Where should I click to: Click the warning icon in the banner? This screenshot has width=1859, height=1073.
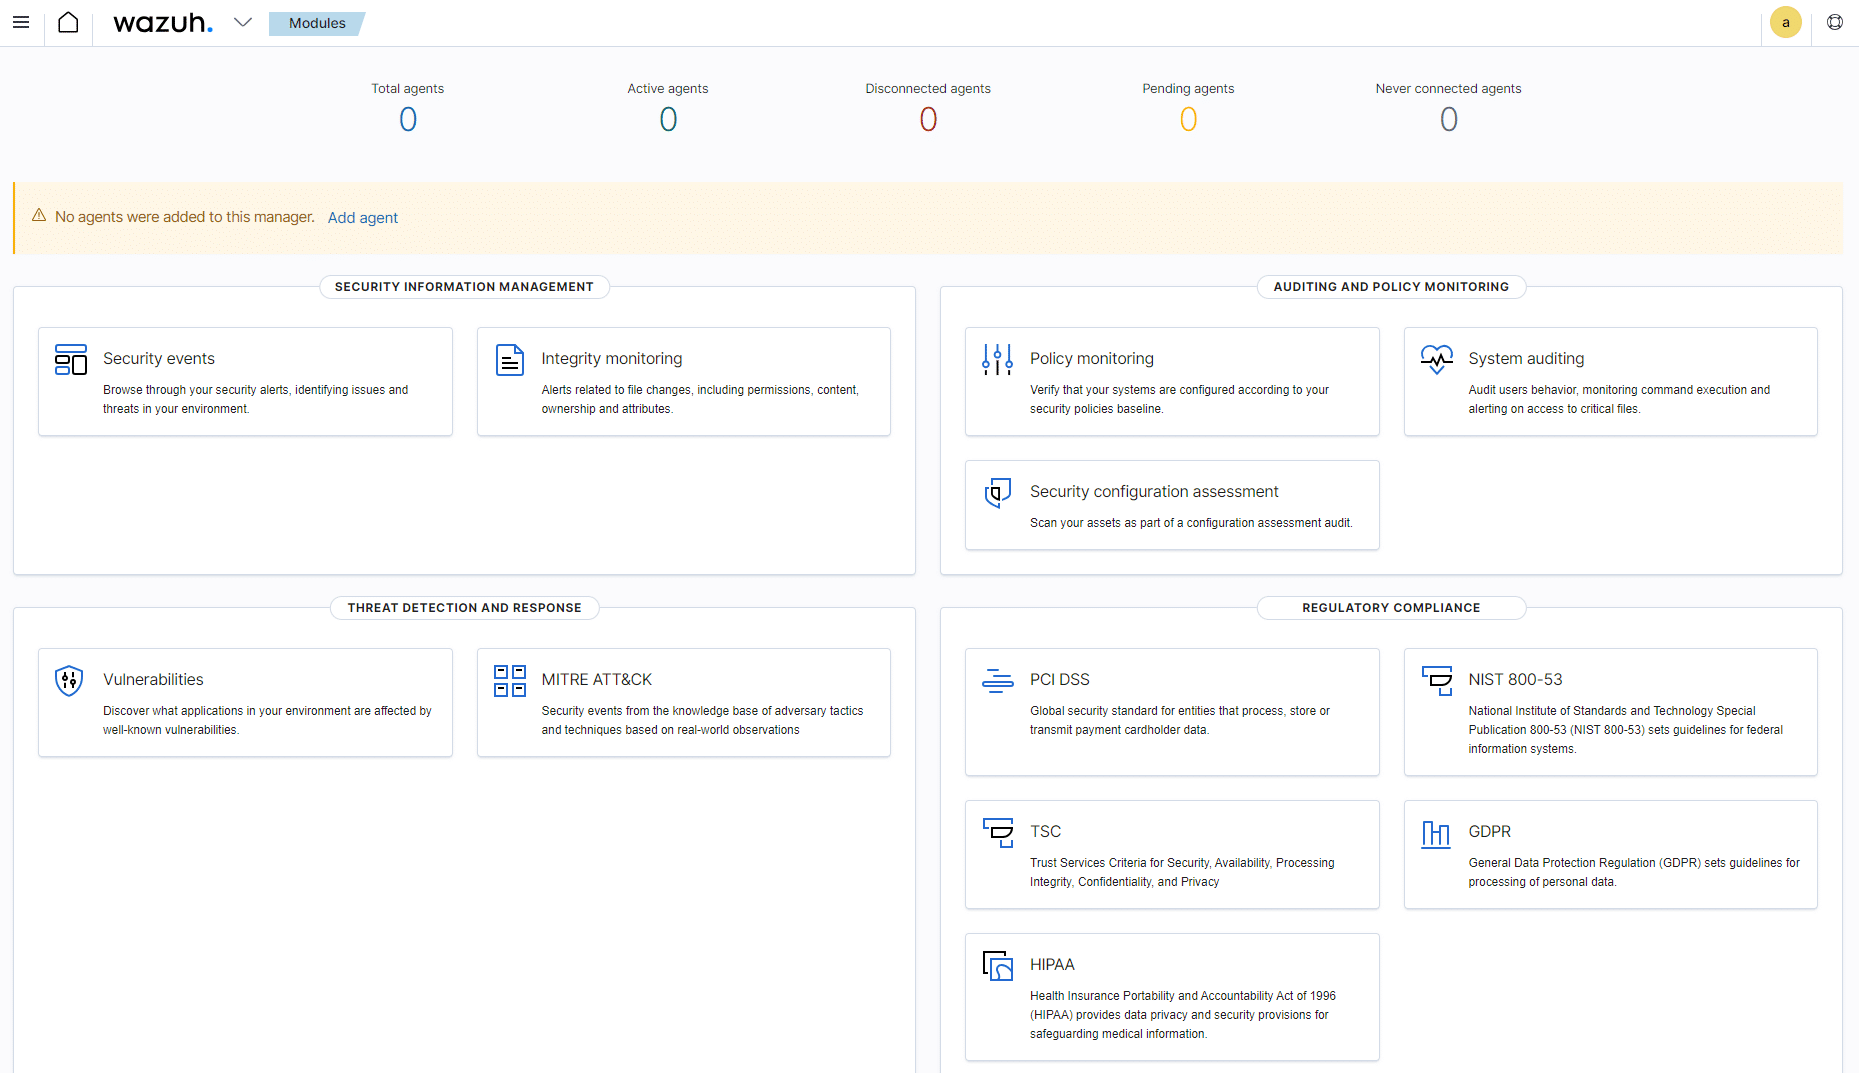(39, 216)
